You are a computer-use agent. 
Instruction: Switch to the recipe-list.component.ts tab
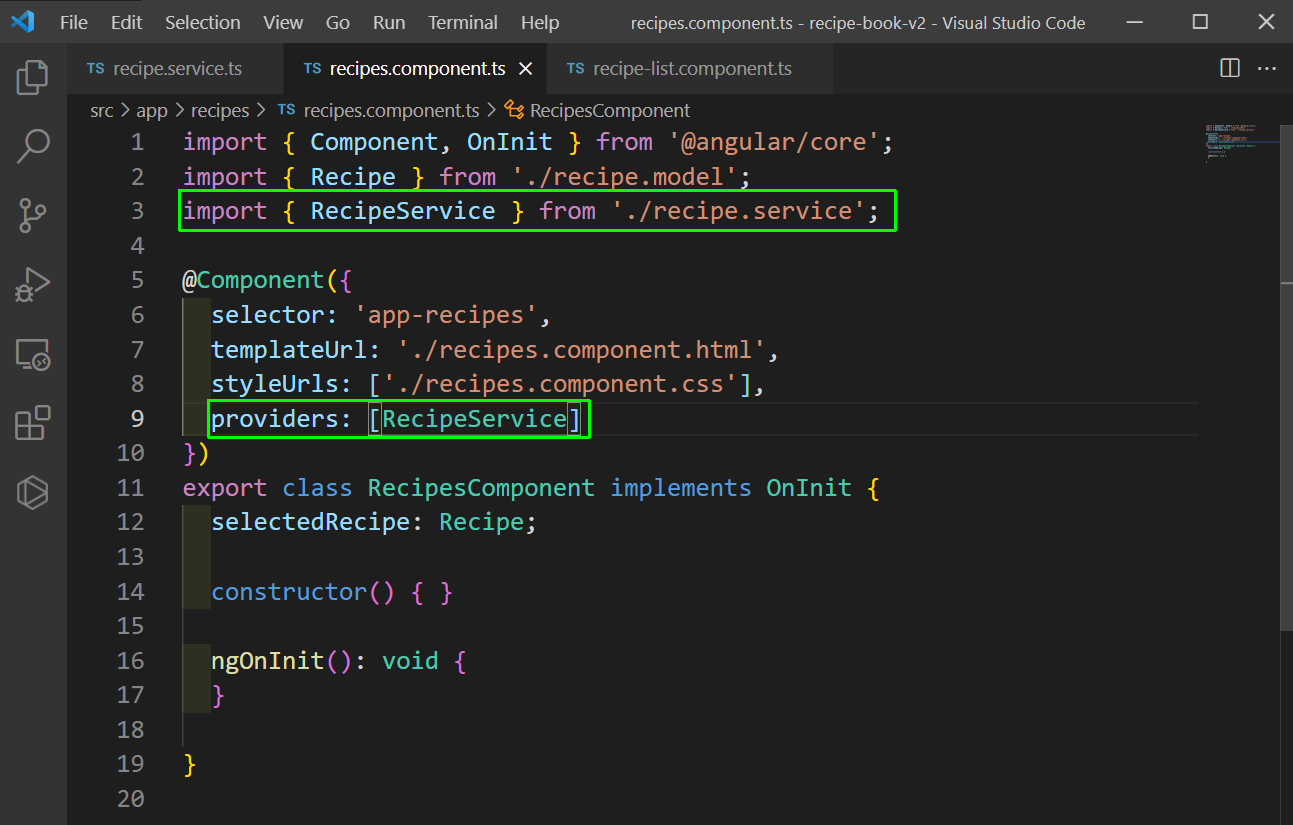[691, 69]
